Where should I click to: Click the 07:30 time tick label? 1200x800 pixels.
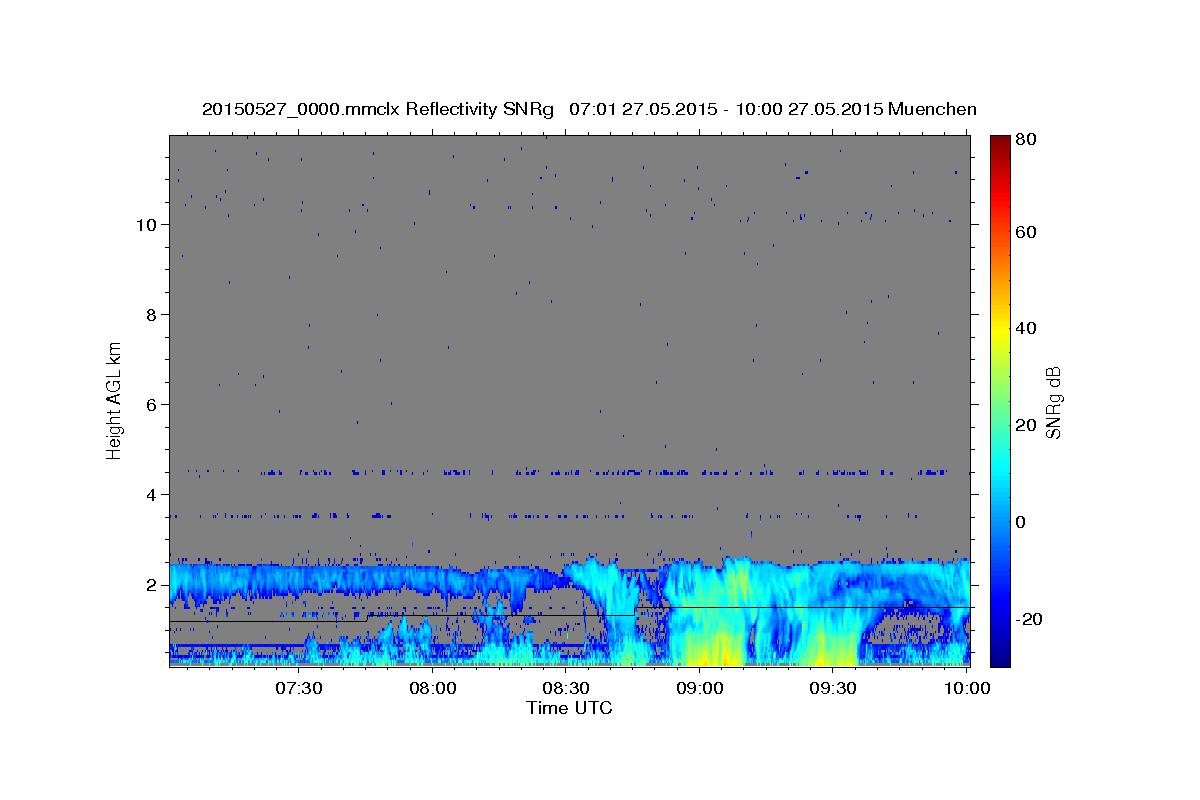click(299, 688)
